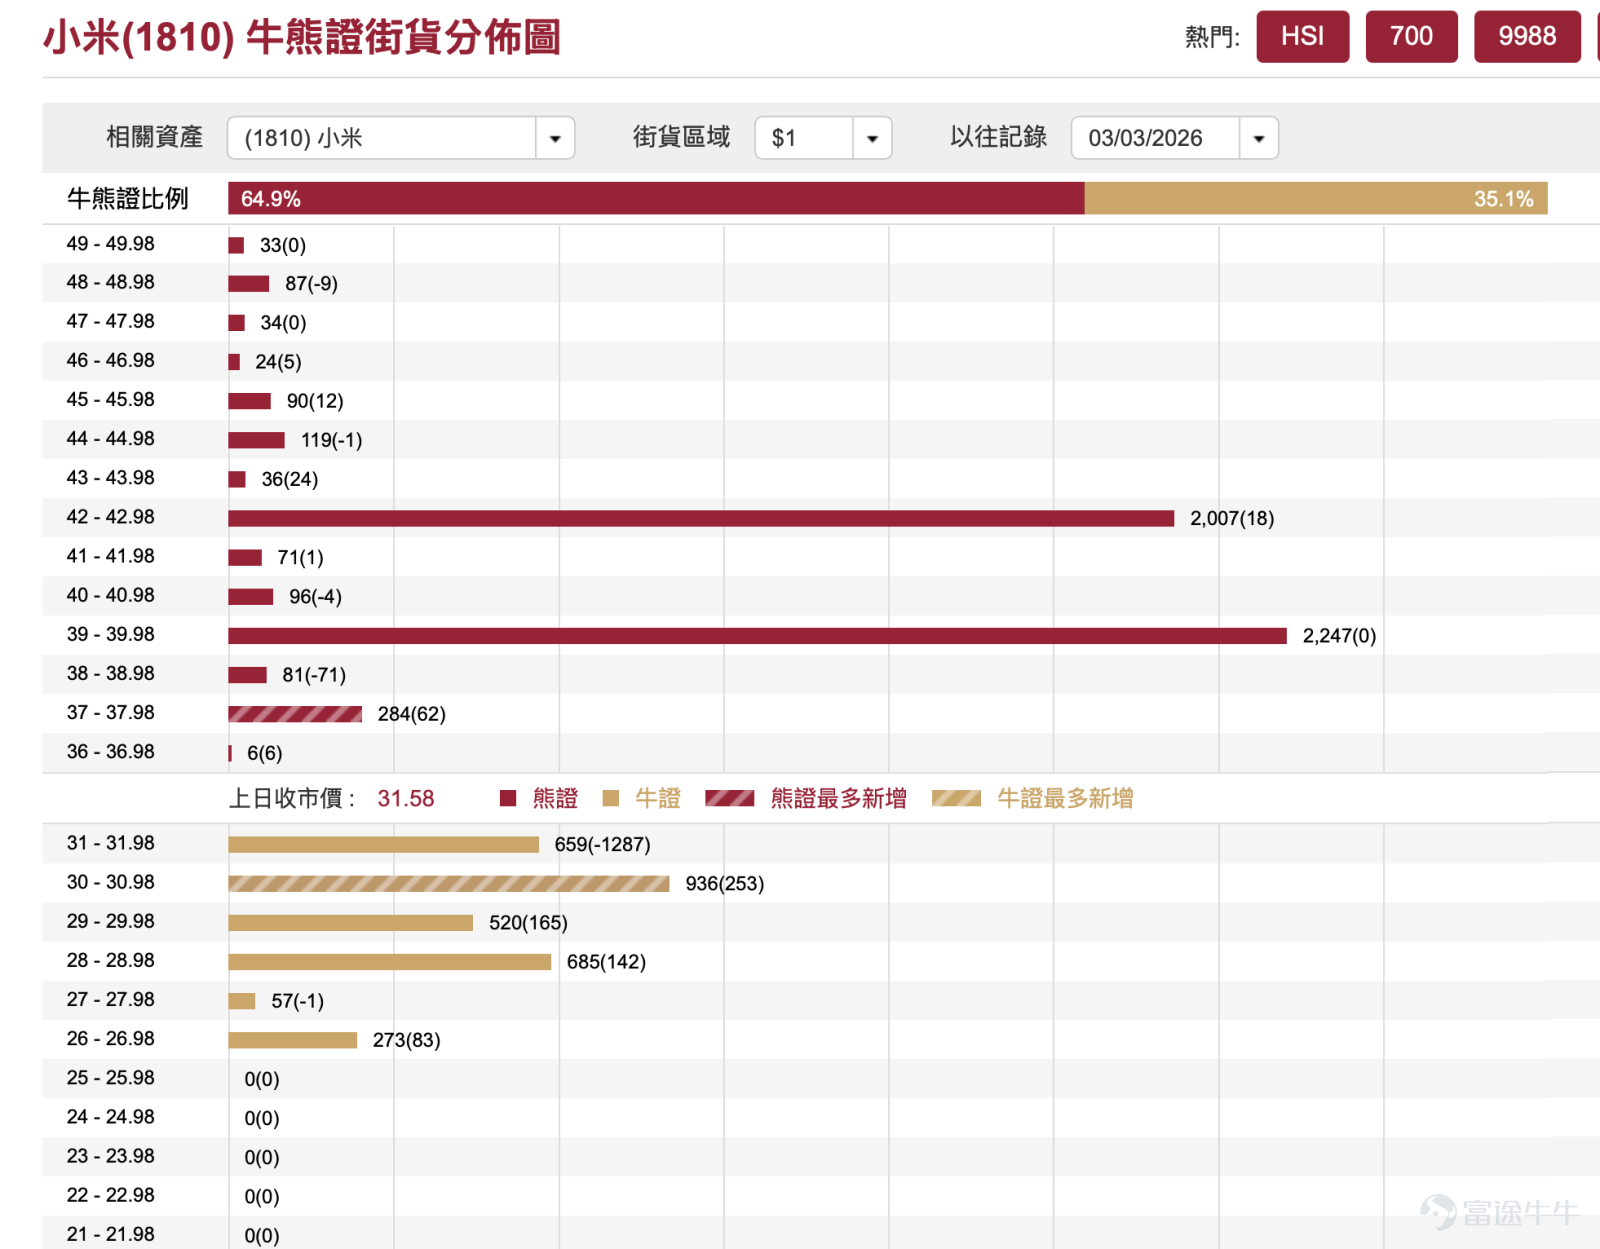Image resolution: width=1600 pixels, height=1249 pixels.
Task: Click the 熊證最多新增 legend label
Action: coord(839,798)
